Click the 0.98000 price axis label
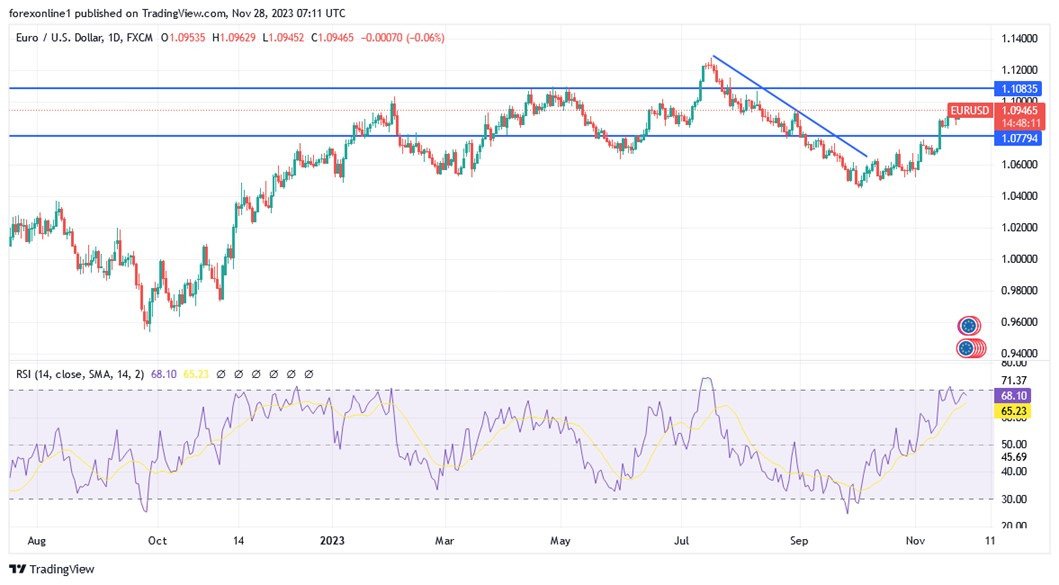The width and height of the screenshot is (1059, 585). (1018, 290)
